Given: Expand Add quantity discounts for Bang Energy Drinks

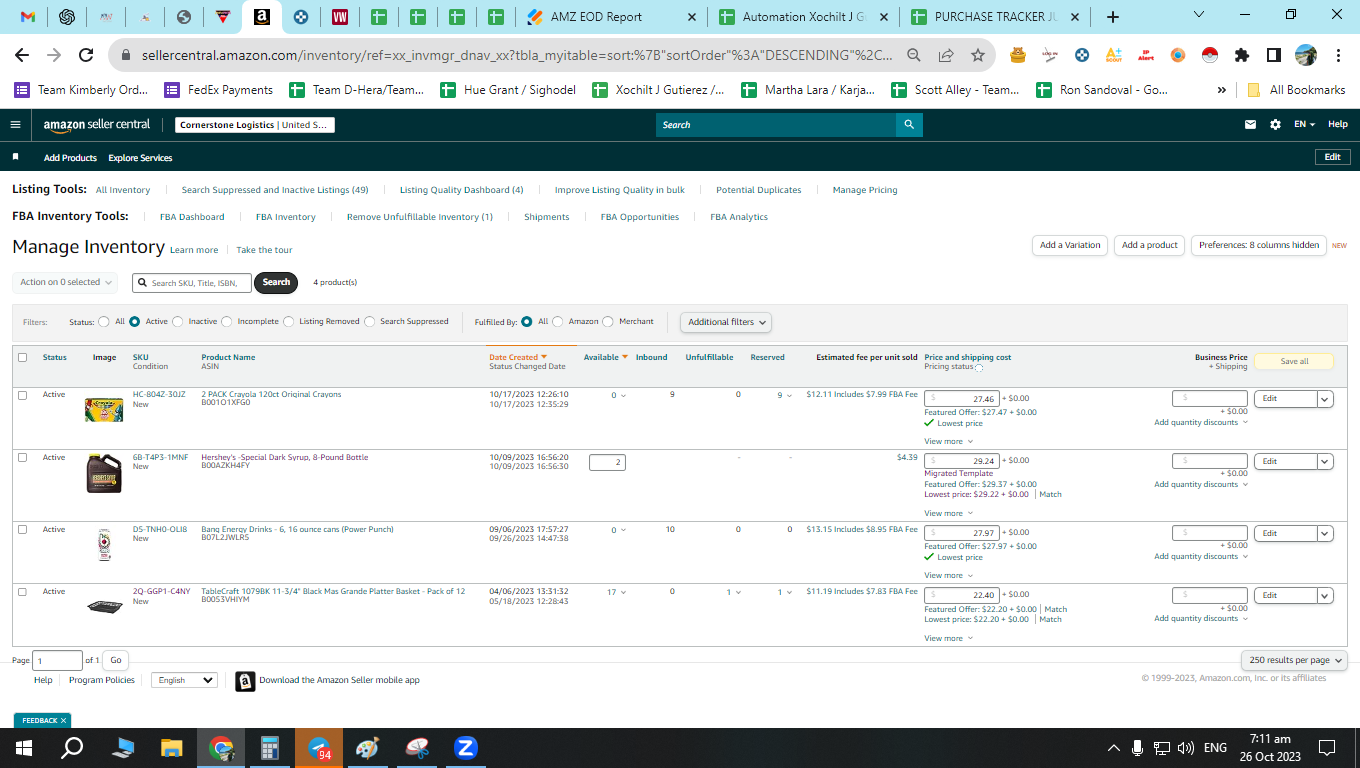Looking at the screenshot, I should coord(1200,557).
